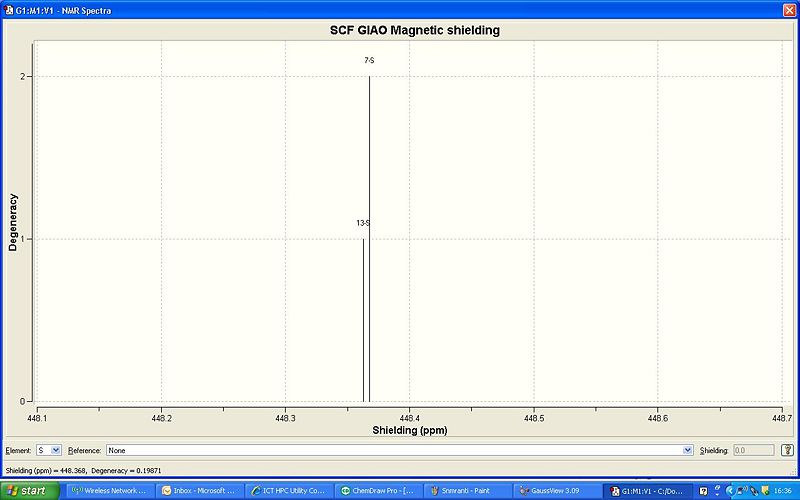Click the 448.7 axis tick label
Image resolution: width=800 pixels, height=500 pixels.
[782, 418]
